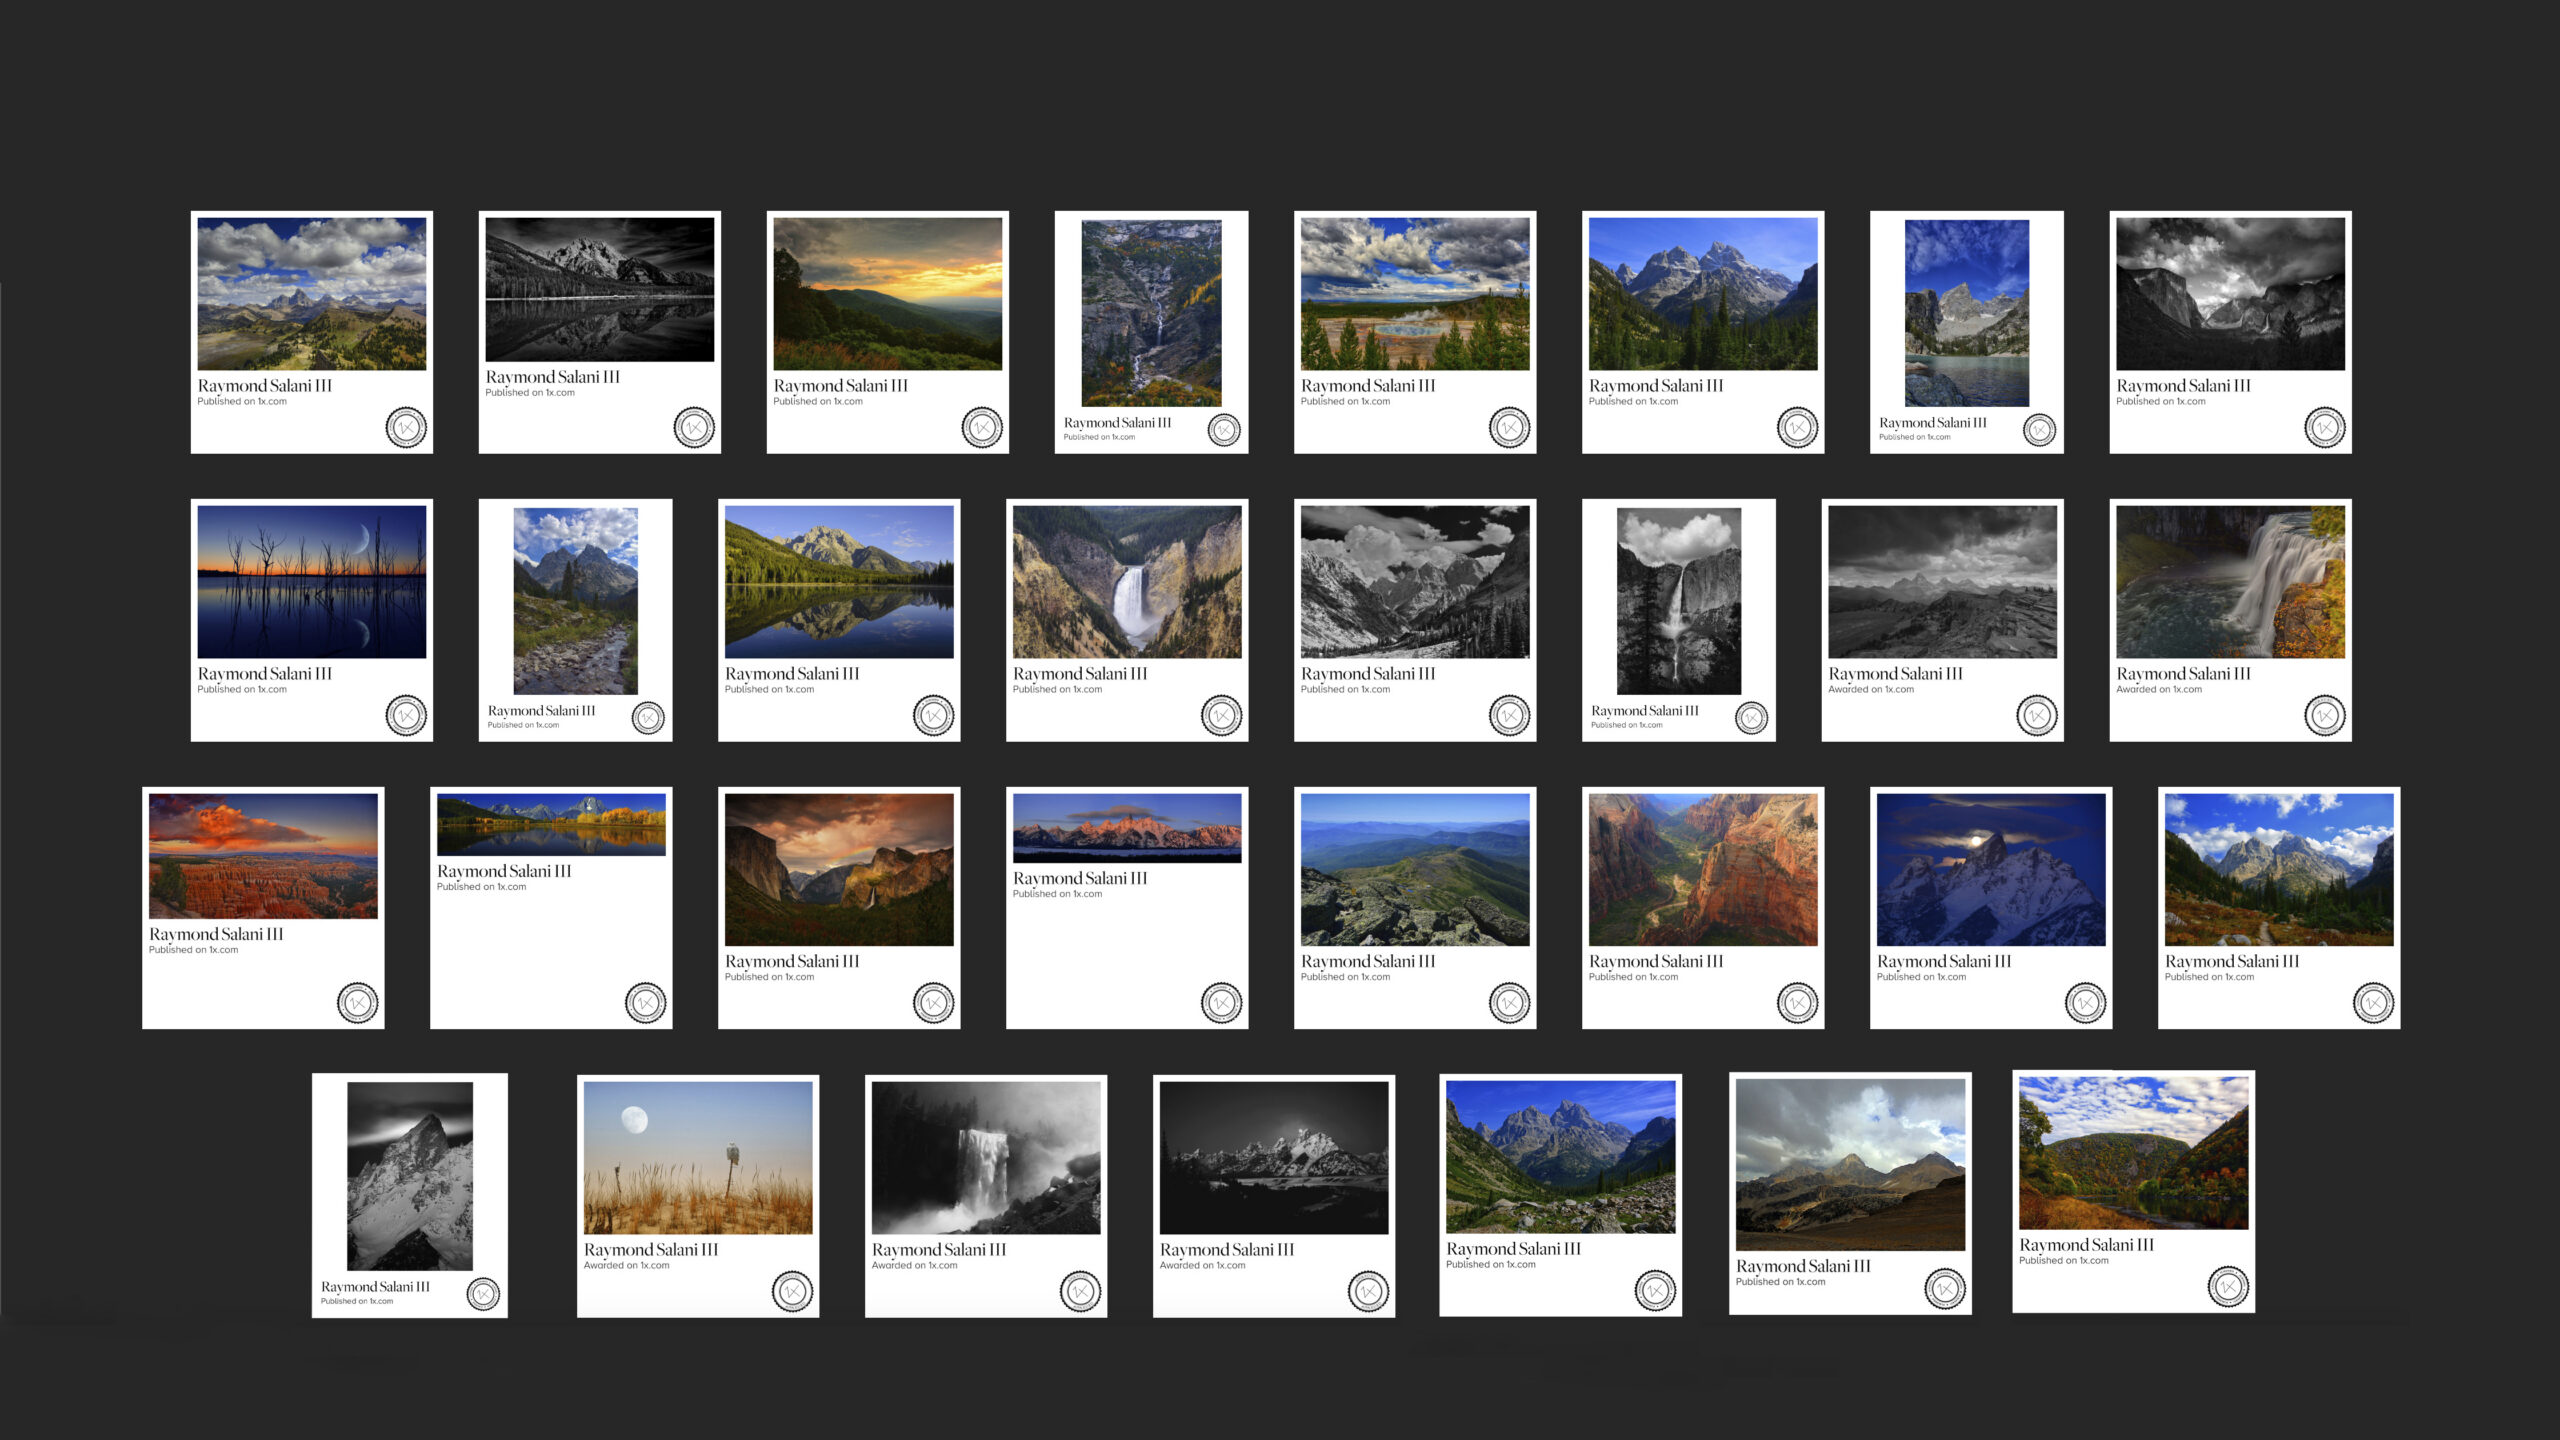Open the vertical rocky stream below mountain photo

click(575, 601)
